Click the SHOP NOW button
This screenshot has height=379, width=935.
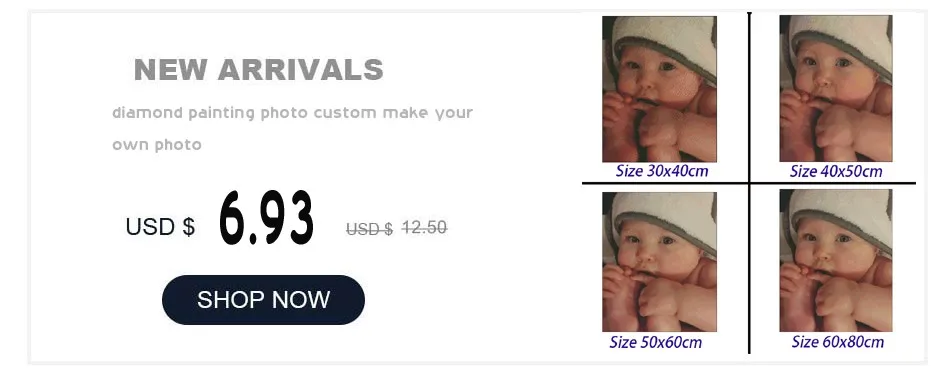point(263,300)
